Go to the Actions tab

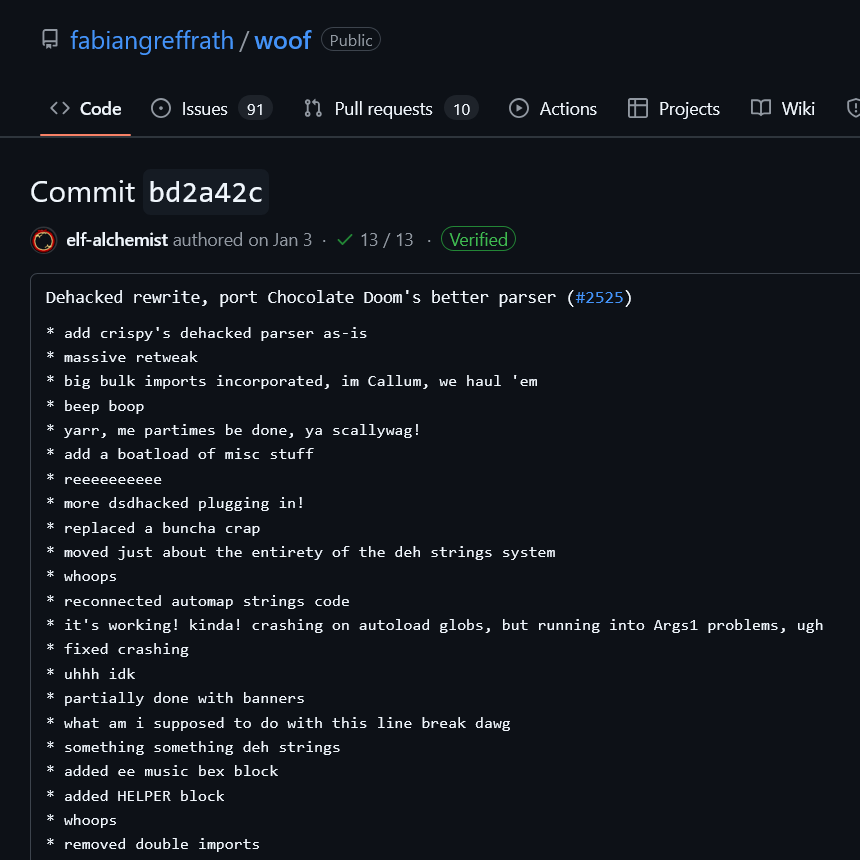point(552,109)
